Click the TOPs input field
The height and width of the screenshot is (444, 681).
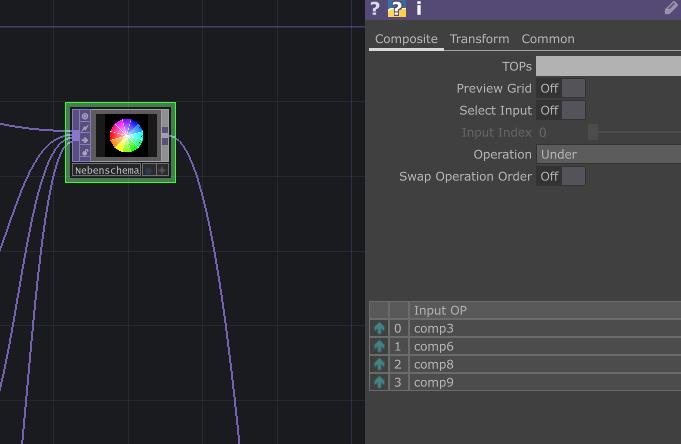[x=608, y=66]
